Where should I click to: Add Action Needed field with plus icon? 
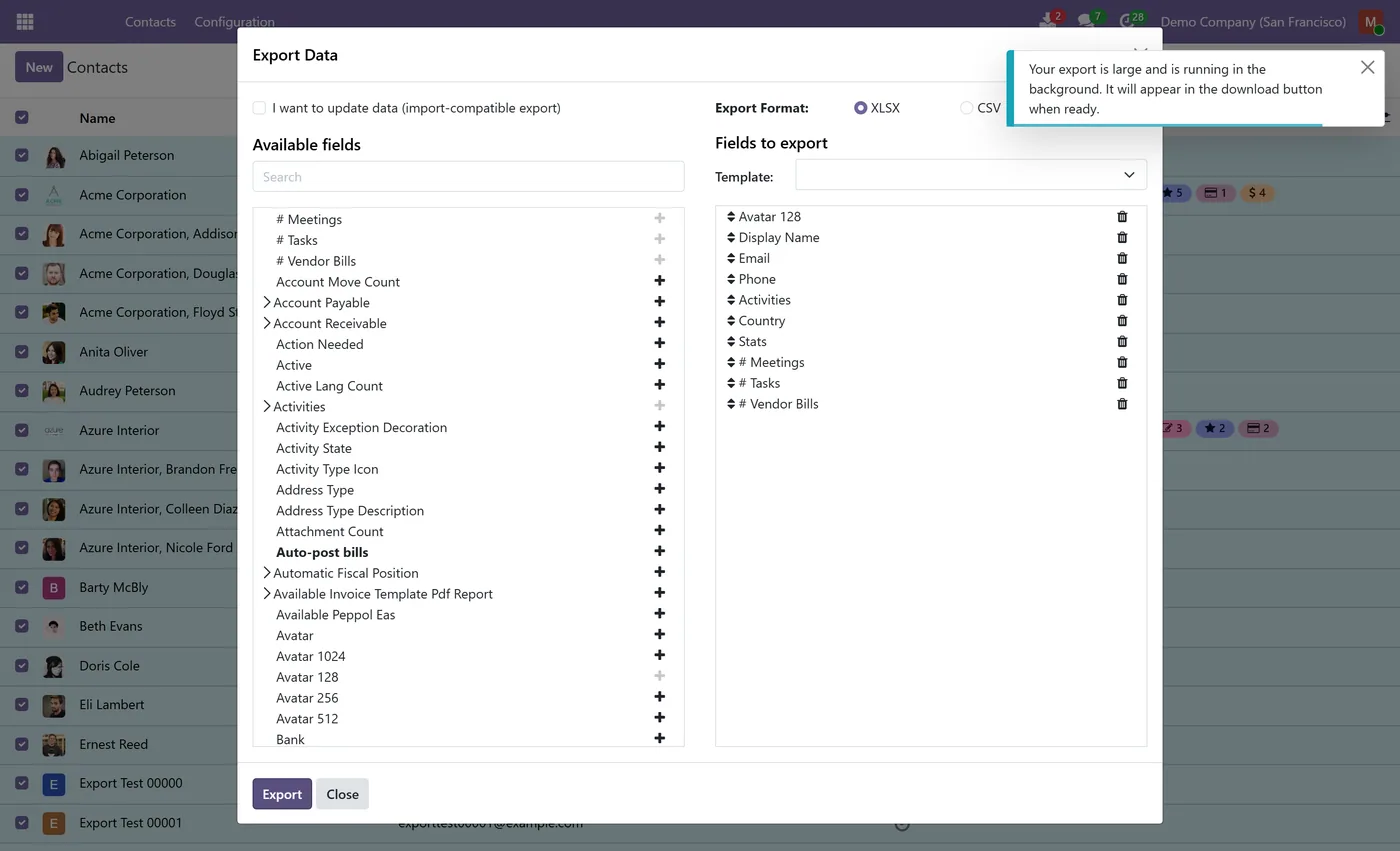[659, 343]
